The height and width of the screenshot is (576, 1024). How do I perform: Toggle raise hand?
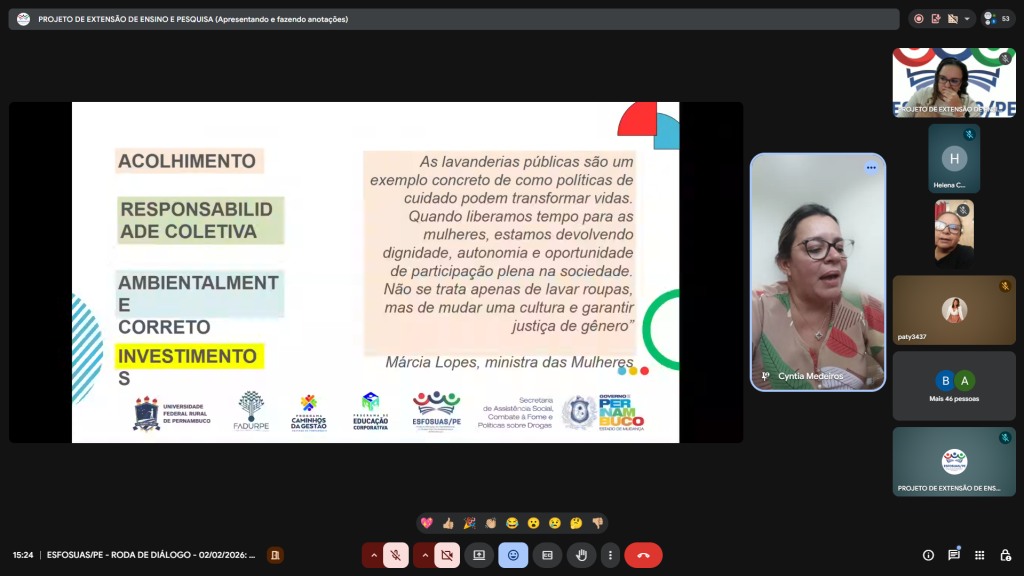[x=581, y=555]
